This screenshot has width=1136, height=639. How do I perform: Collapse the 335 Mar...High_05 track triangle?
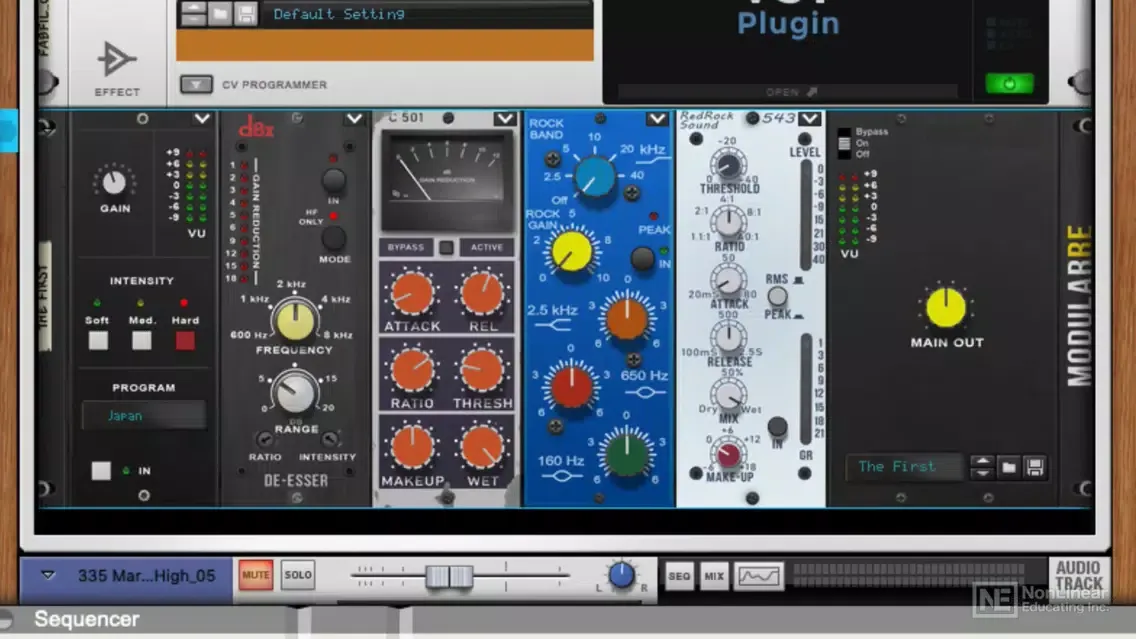pyautogui.click(x=48, y=575)
